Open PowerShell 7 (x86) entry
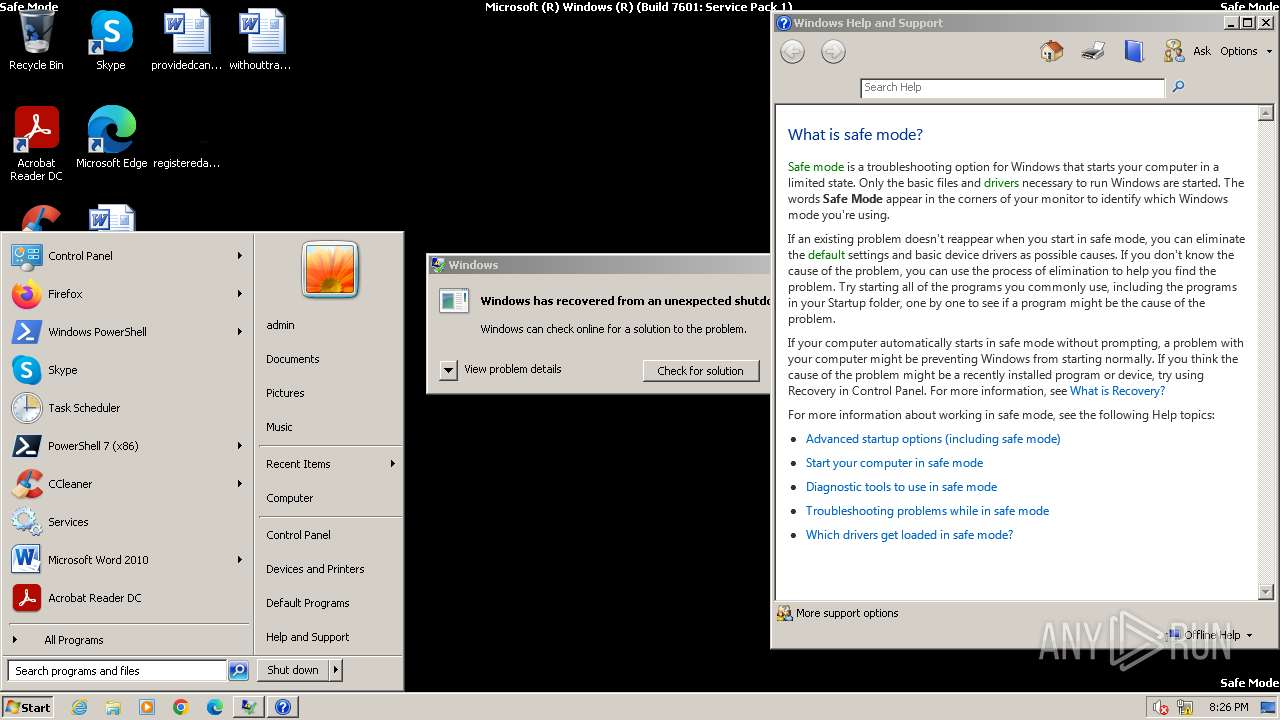 [127, 446]
